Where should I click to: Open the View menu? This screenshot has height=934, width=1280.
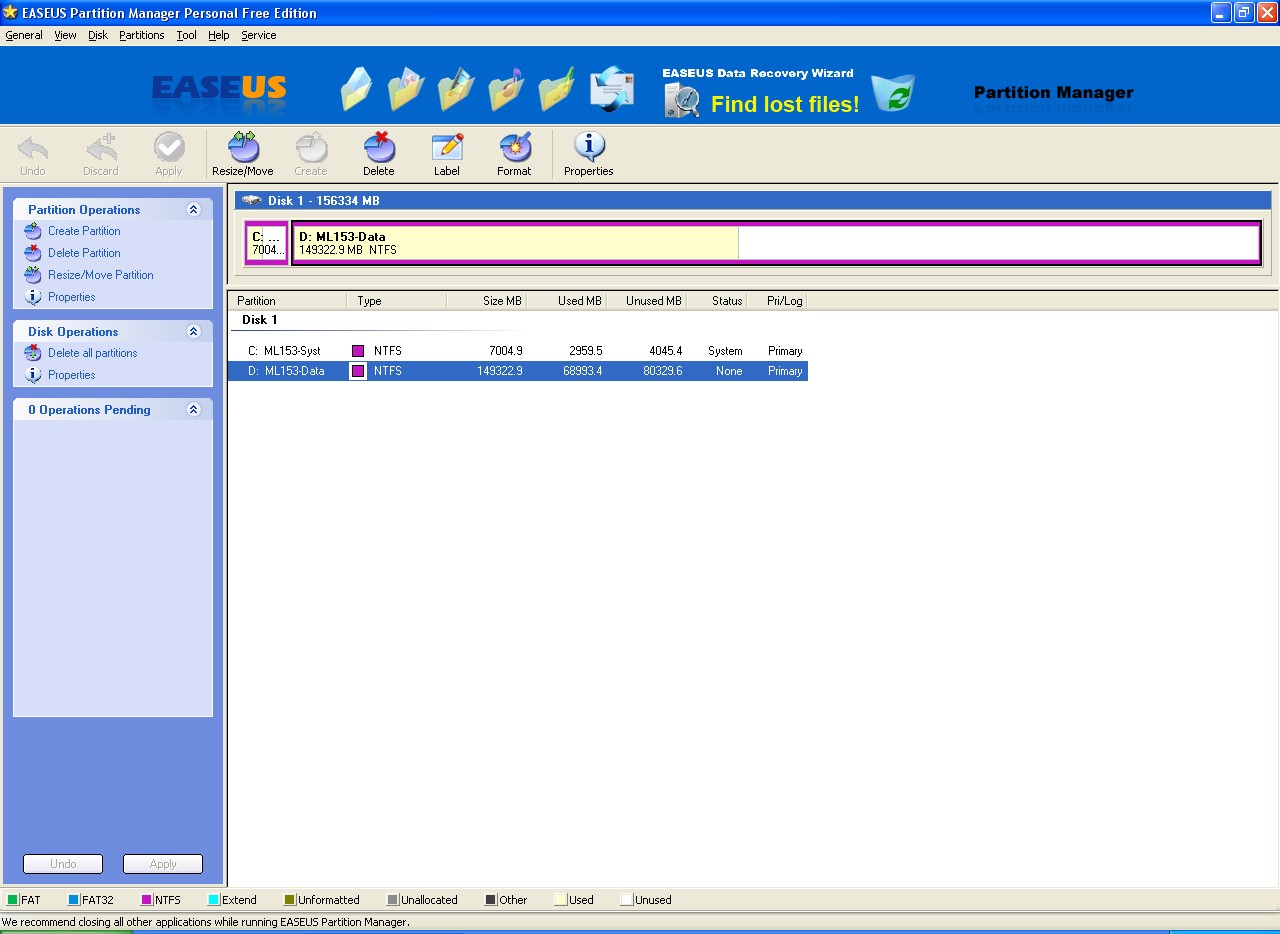click(x=65, y=35)
